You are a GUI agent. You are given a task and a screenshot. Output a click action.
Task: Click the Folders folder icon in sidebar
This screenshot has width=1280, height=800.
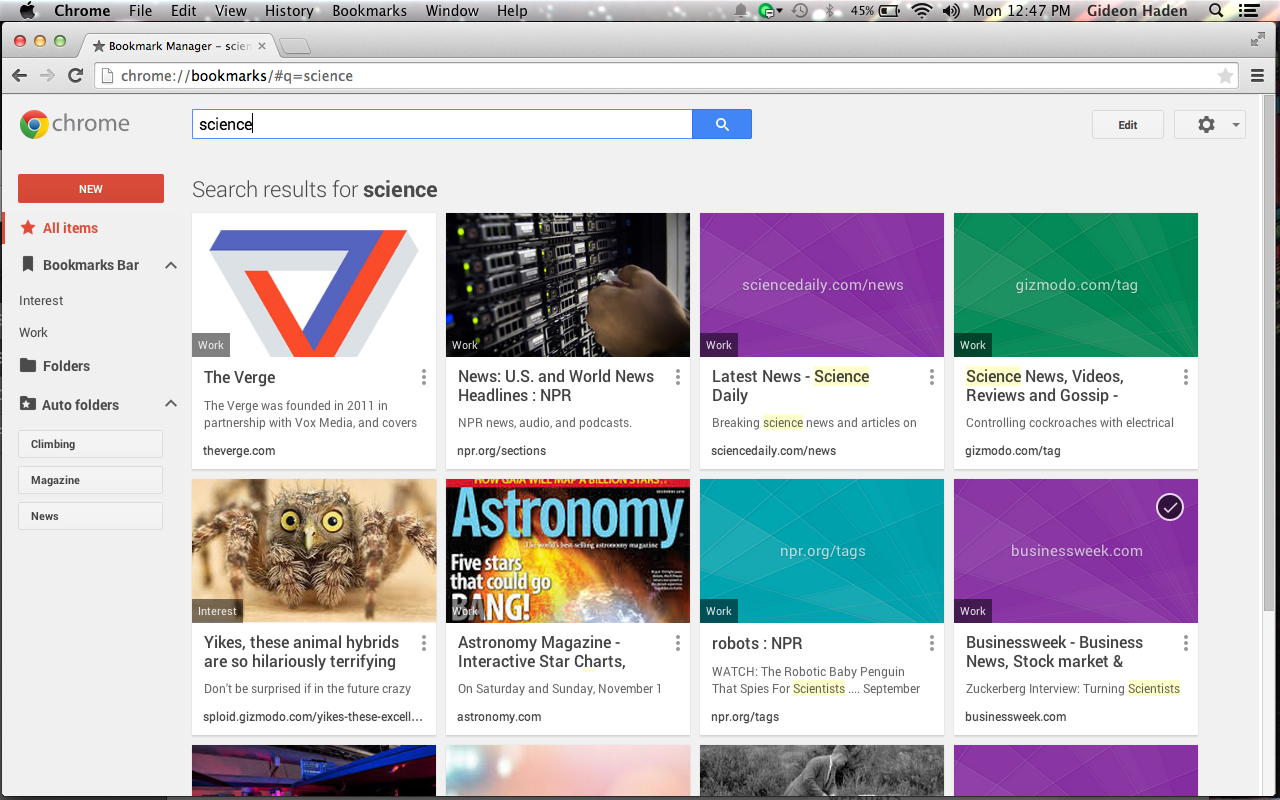28,365
